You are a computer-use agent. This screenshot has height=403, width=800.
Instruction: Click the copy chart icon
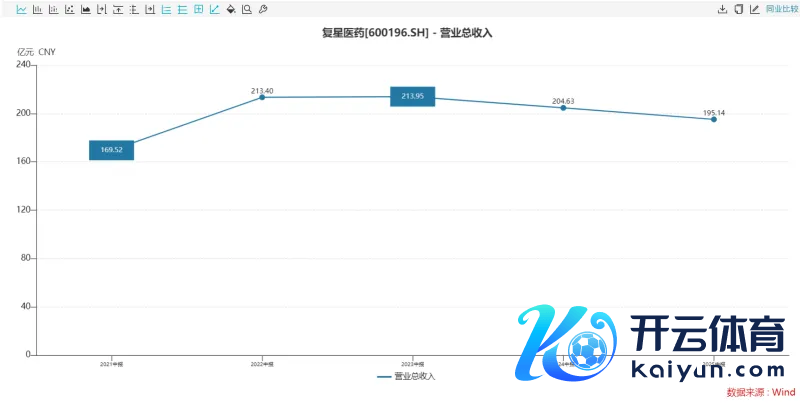pos(739,9)
